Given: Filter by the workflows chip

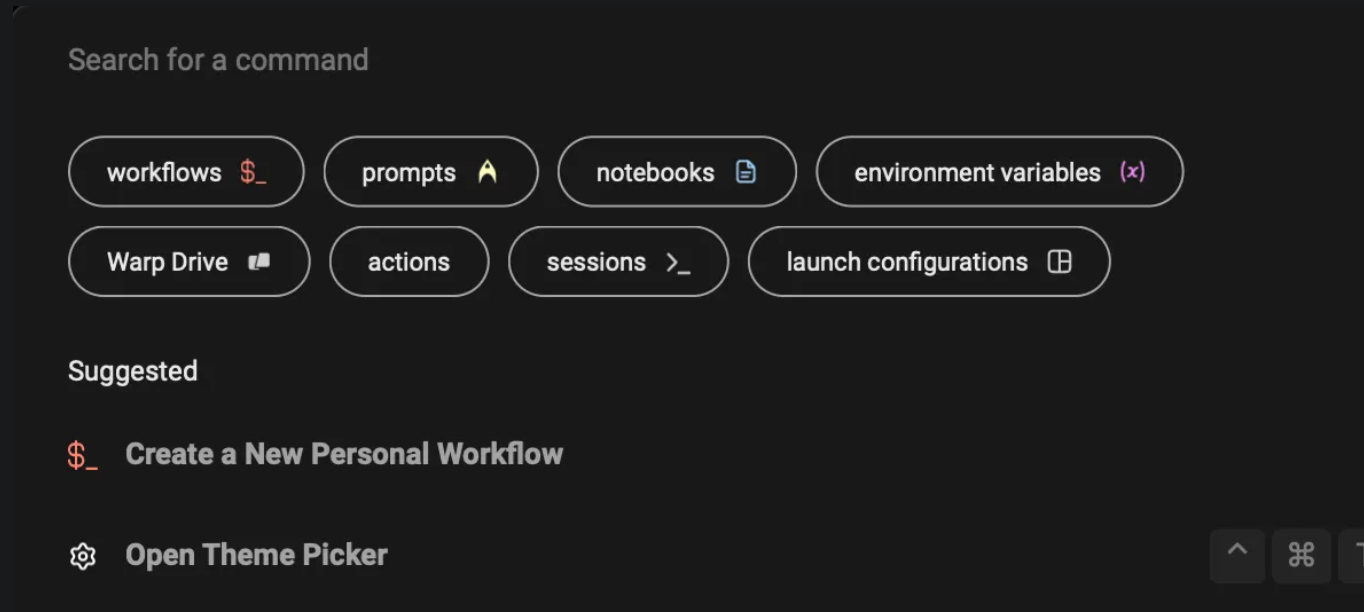Looking at the screenshot, I should pos(186,172).
